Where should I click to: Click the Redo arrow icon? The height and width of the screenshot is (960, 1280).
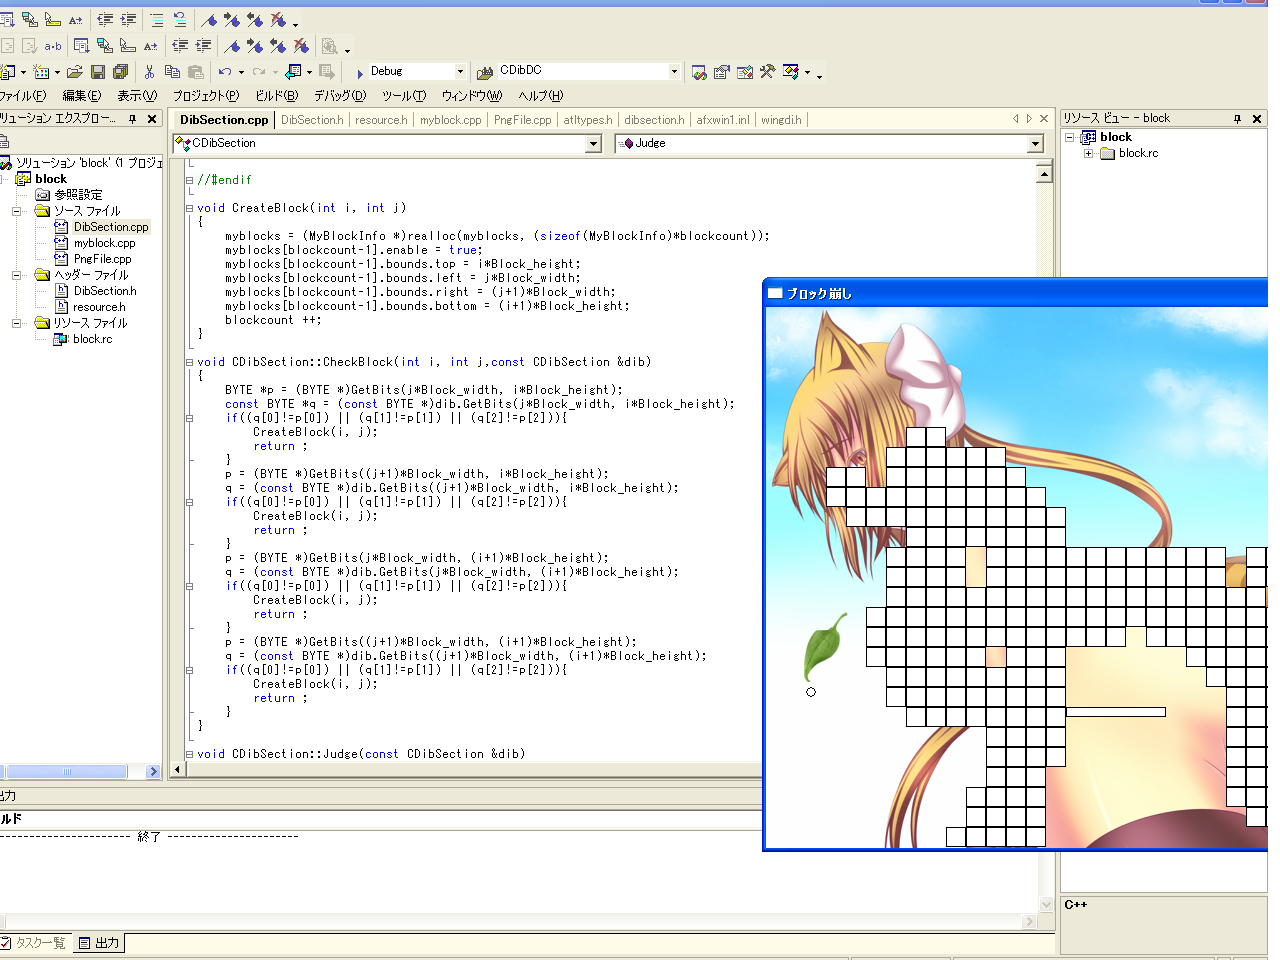(259, 72)
